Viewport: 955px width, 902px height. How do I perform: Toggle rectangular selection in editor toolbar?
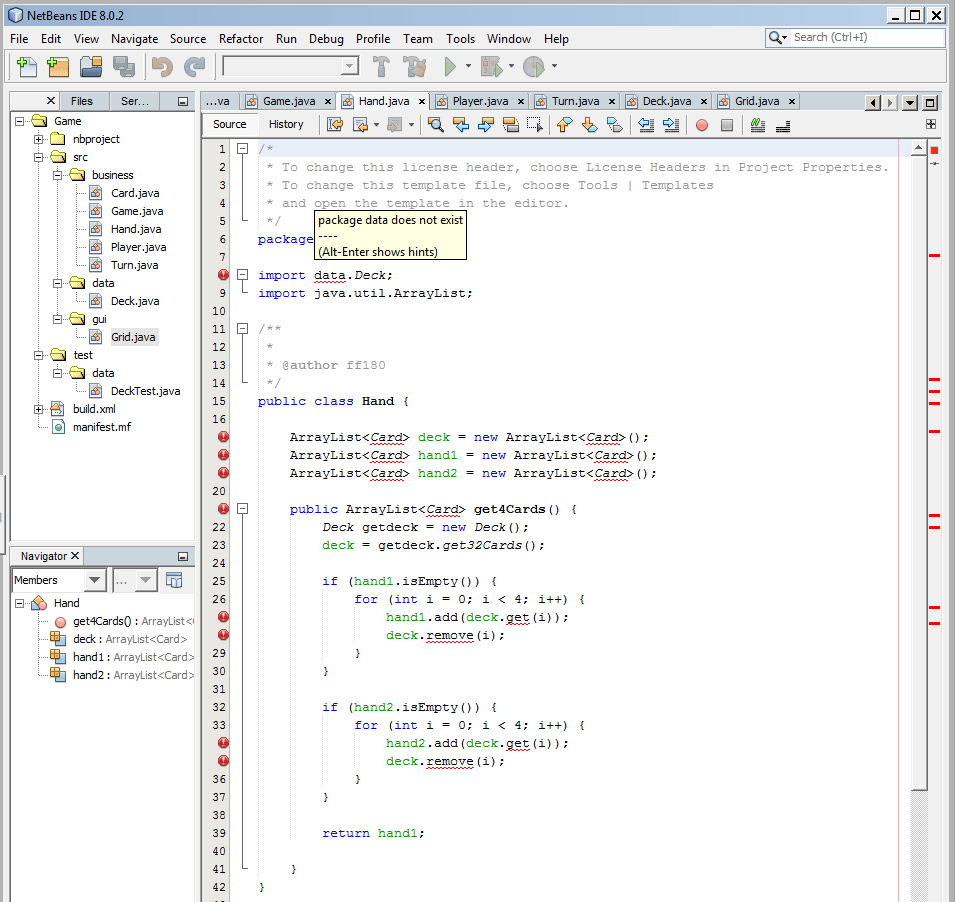[535, 125]
